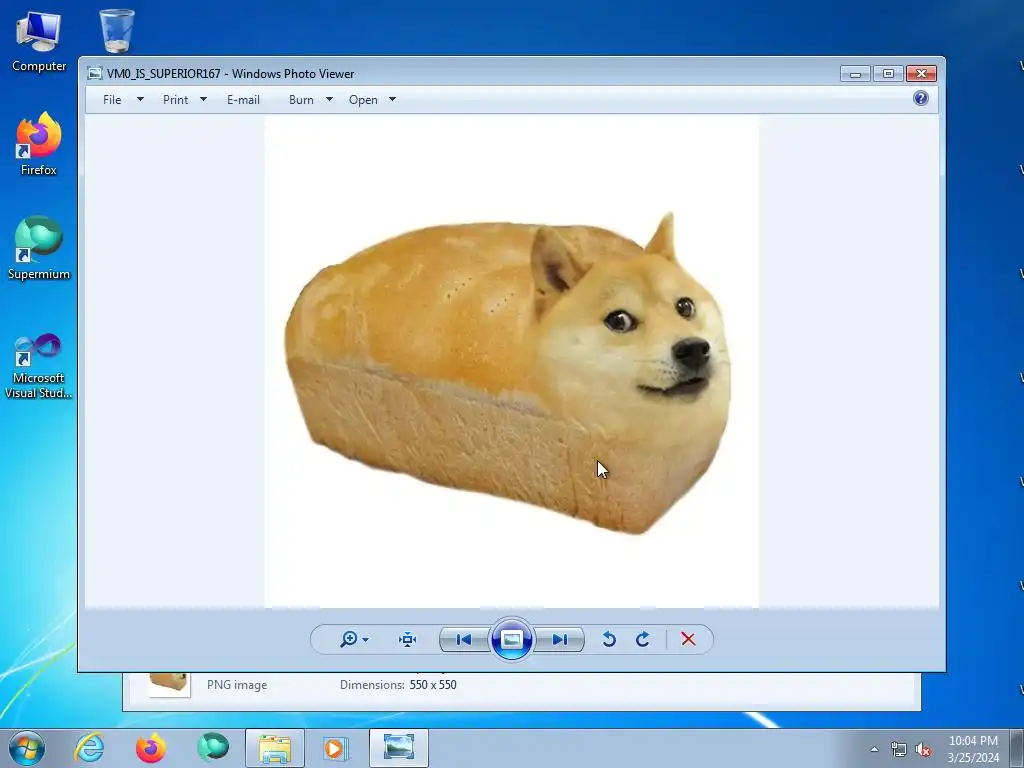Open Windows Media Player from taskbar
The width and height of the screenshot is (1024, 768).
[x=336, y=748]
